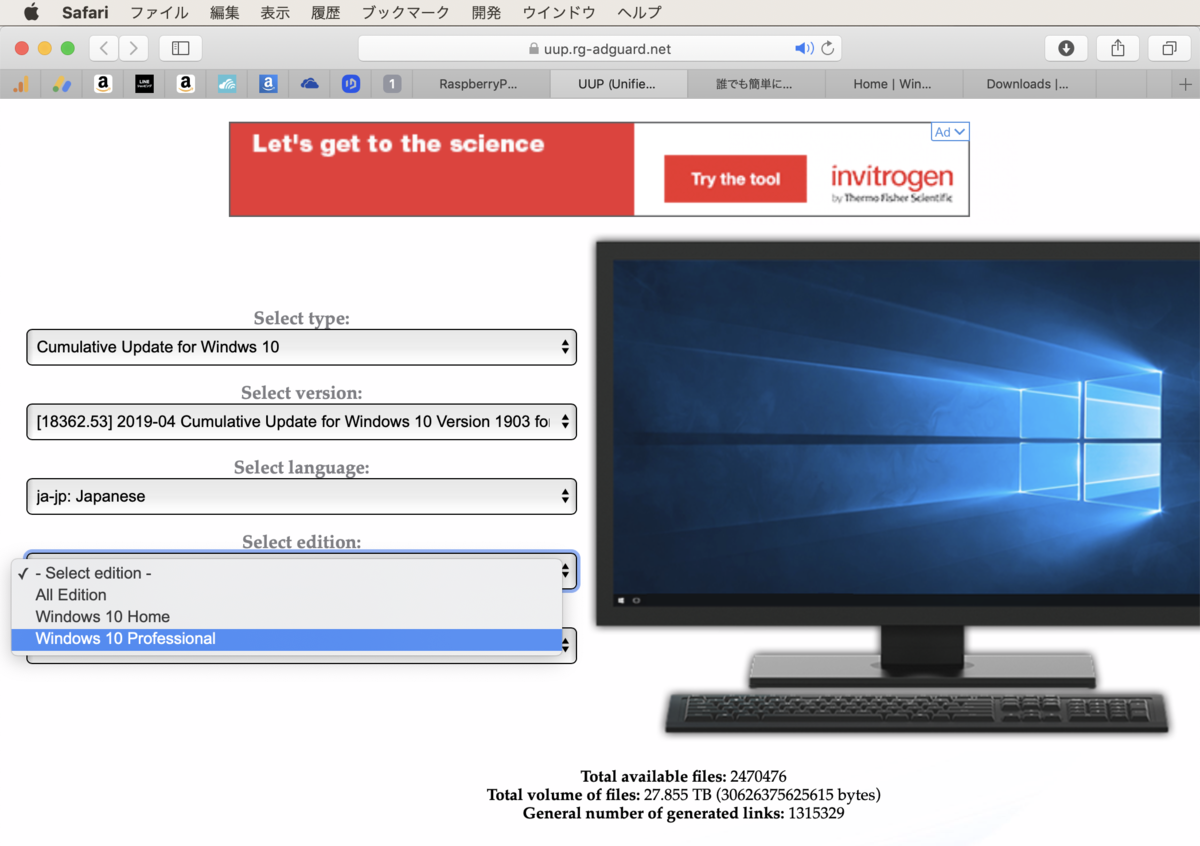Screen dimensions: 1200x846
Task: Open the Select language dropdown
Action: [301, 496]
